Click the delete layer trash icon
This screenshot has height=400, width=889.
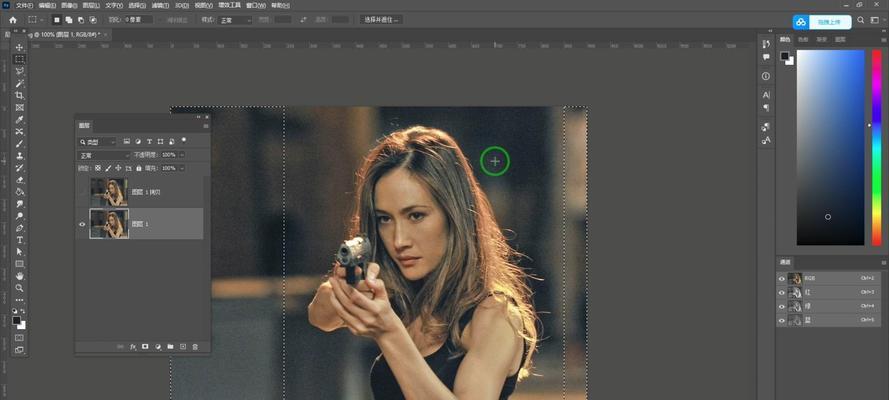tap(195, 347)
